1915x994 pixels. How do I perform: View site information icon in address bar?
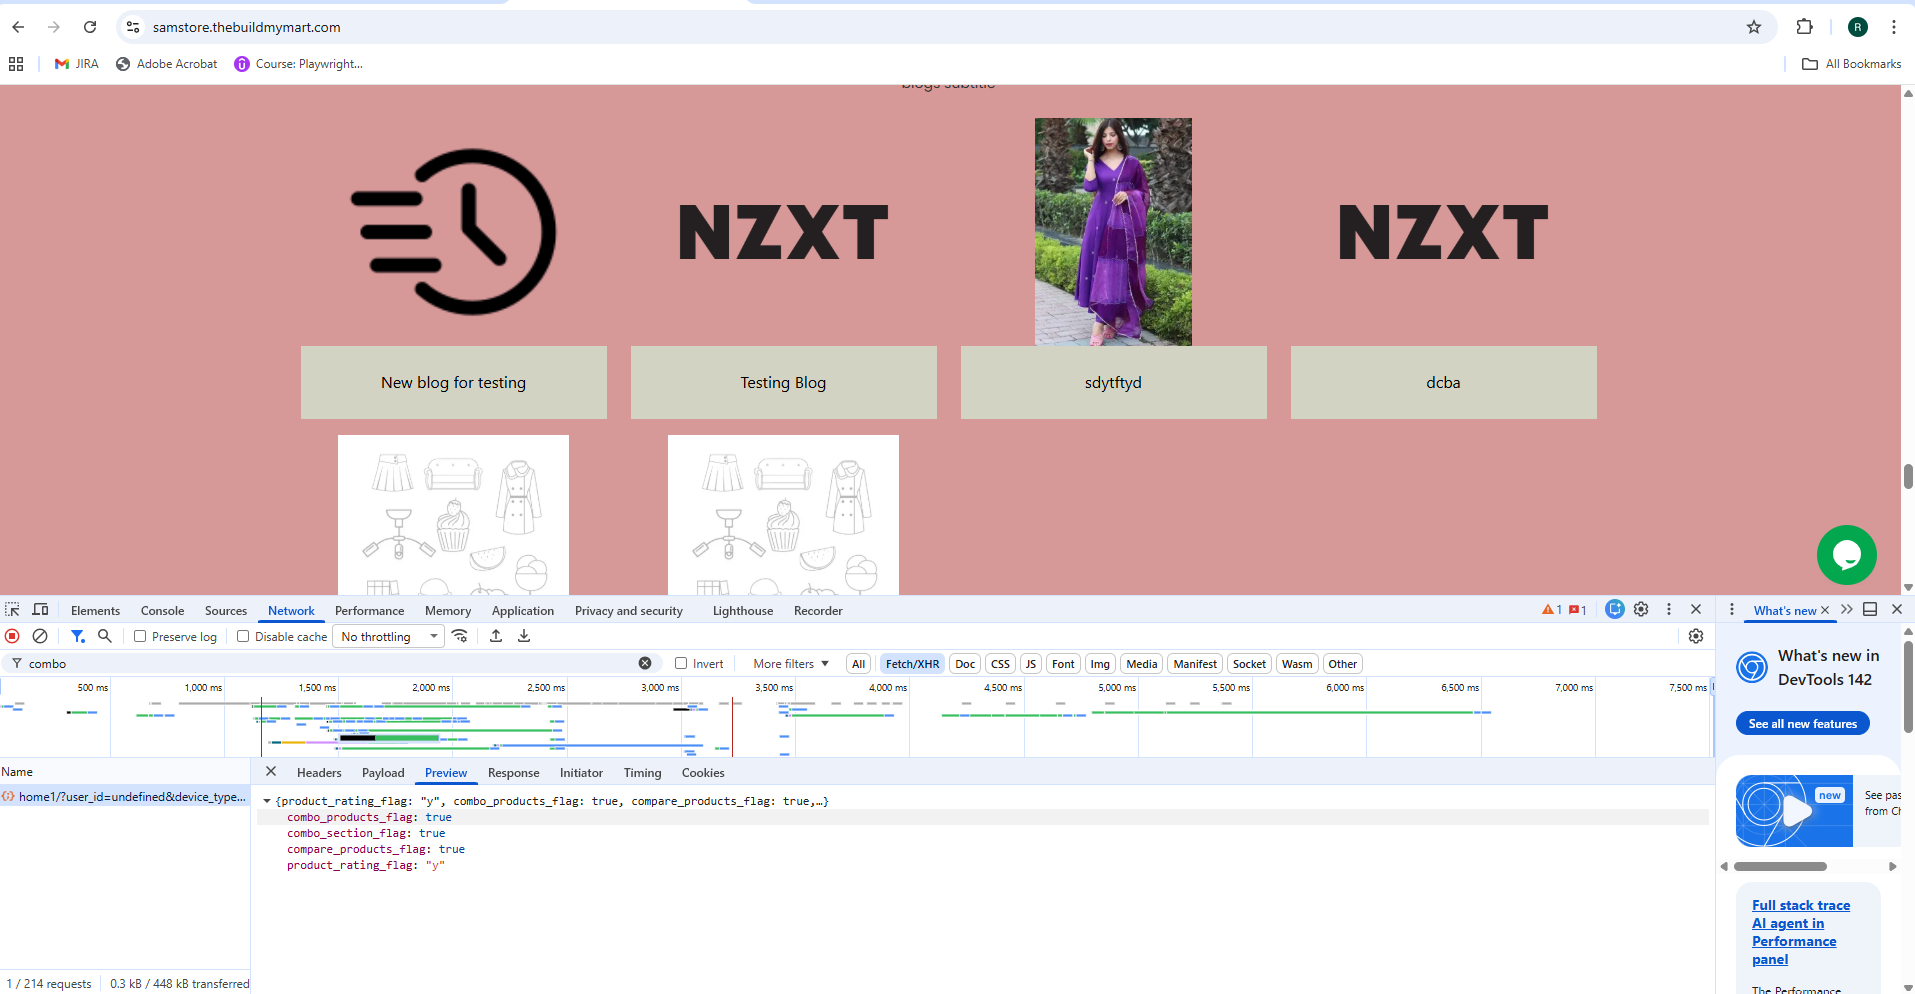point(133,27)
